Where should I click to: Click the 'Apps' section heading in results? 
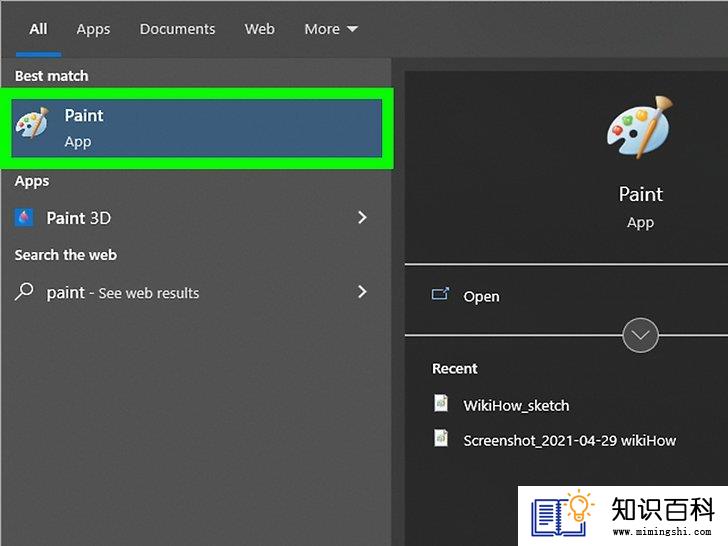(32, 181)
